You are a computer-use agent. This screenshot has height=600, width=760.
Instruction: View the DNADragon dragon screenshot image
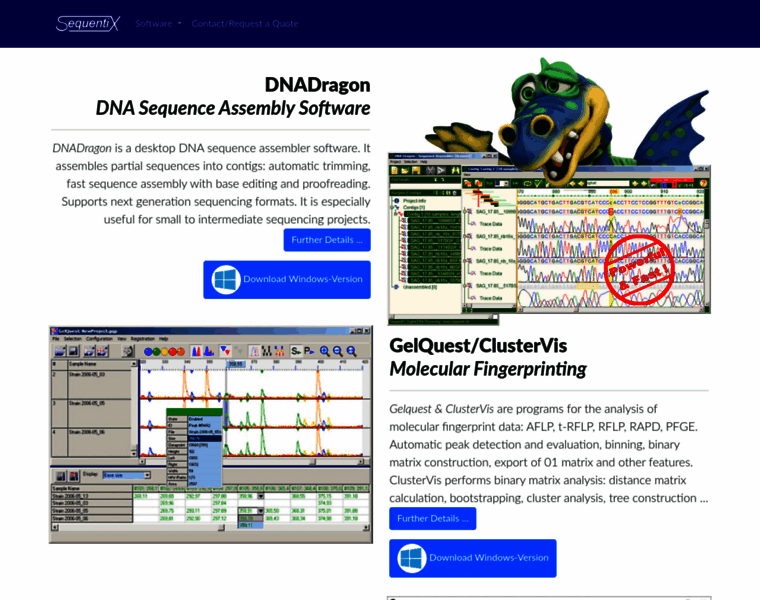(x=549, y=191)
